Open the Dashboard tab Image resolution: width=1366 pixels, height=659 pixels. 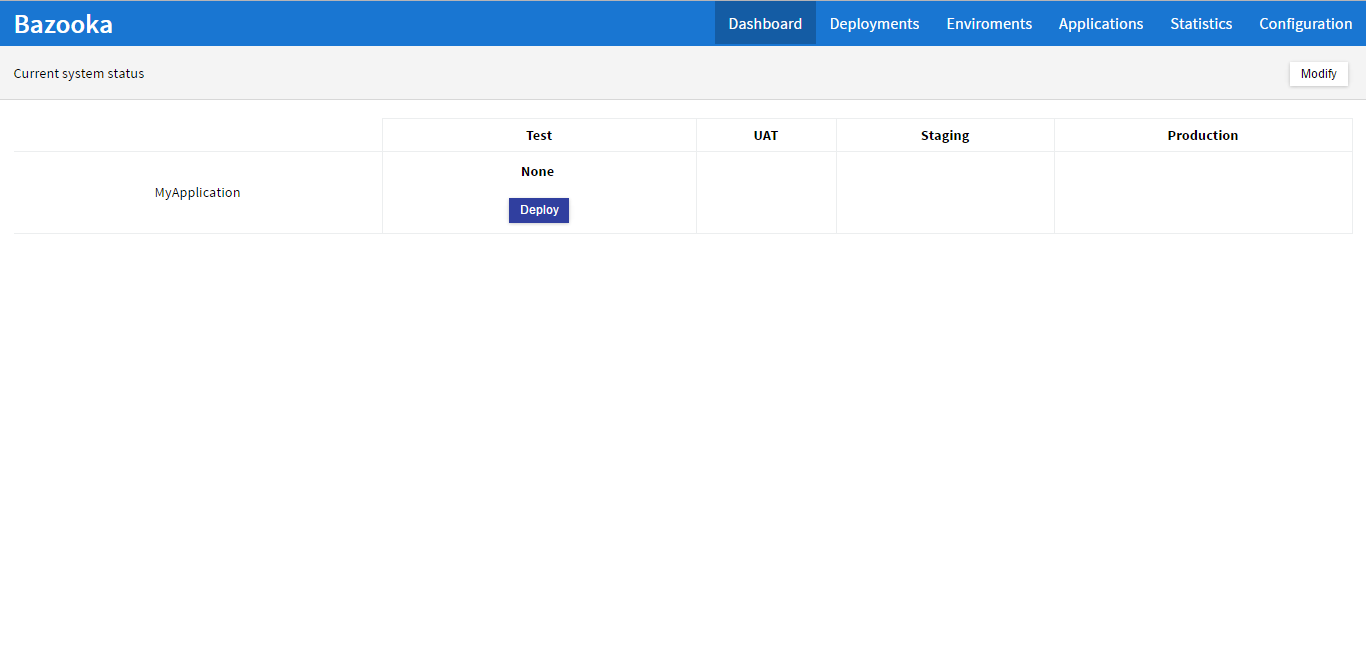765,23
